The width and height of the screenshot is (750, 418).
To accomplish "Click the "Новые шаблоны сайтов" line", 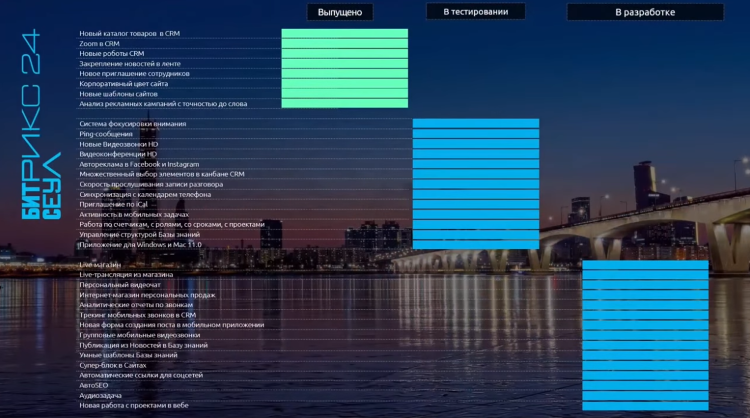I will (118, 94).
